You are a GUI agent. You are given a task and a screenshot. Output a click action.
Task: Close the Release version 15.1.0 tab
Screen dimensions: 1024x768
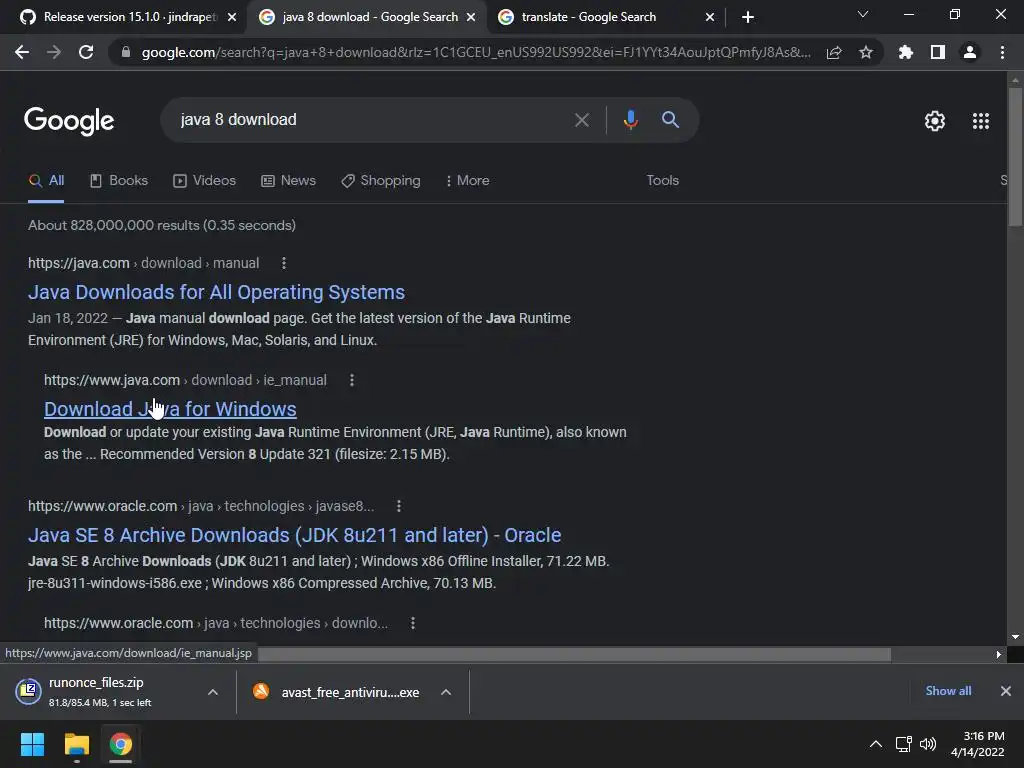click(232, 17)
